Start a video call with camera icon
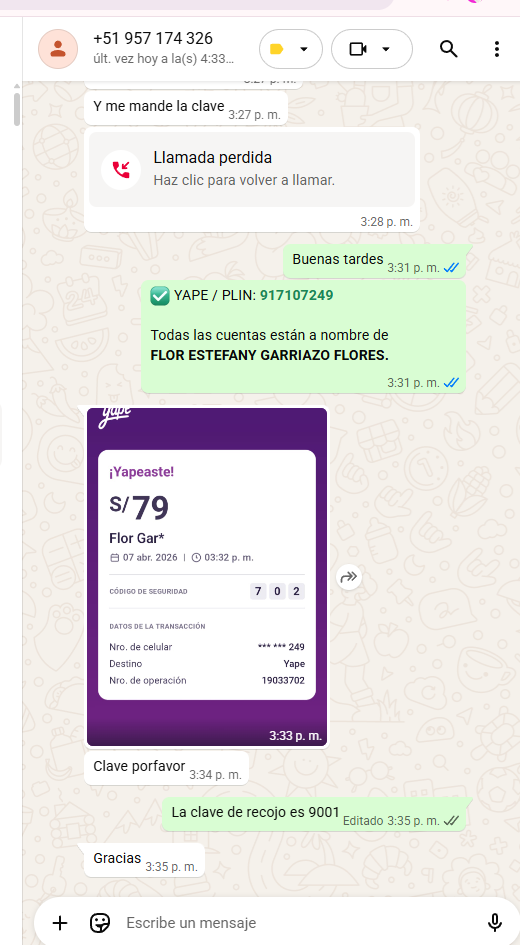The width and height of the screenshot is (520, 945). (x=358, y=49)
